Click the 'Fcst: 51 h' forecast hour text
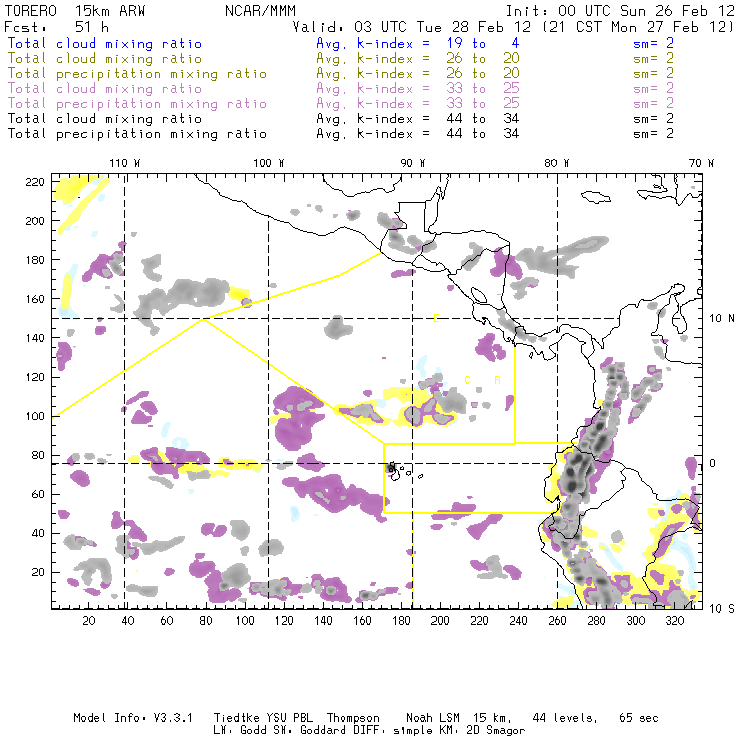This screenshot has height=740, width=740. [56, 27]
